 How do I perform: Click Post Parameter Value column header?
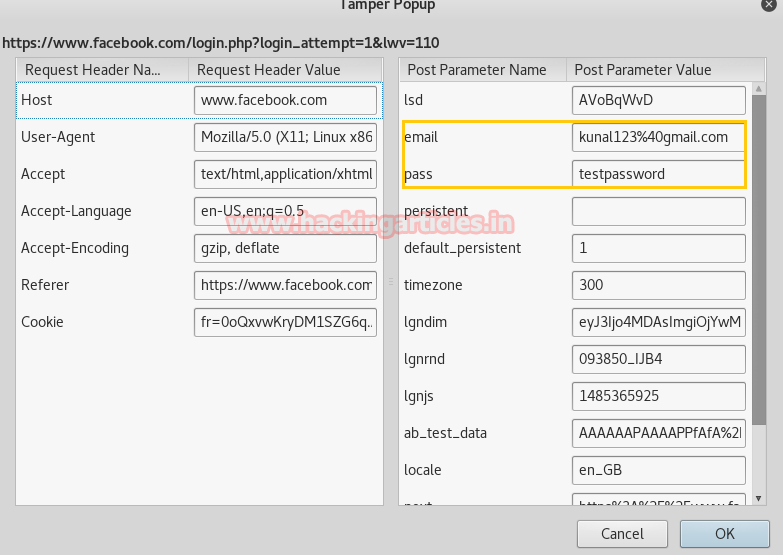(x=666, y=70)
